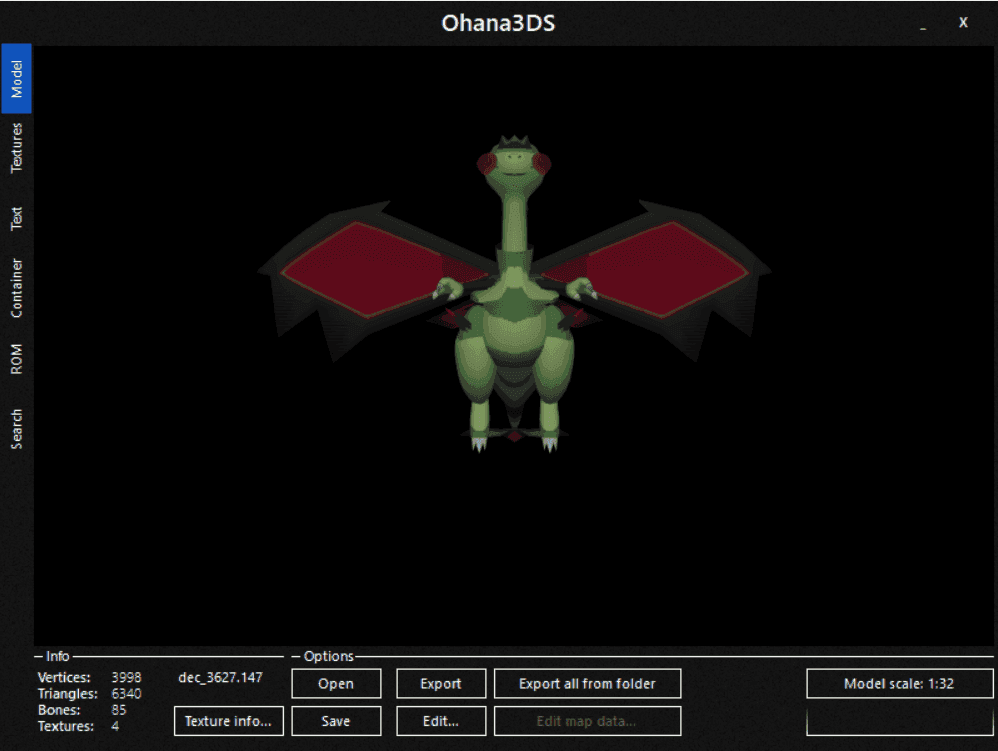Close the Ohana3DS window
998x751 pixels.
963,22
